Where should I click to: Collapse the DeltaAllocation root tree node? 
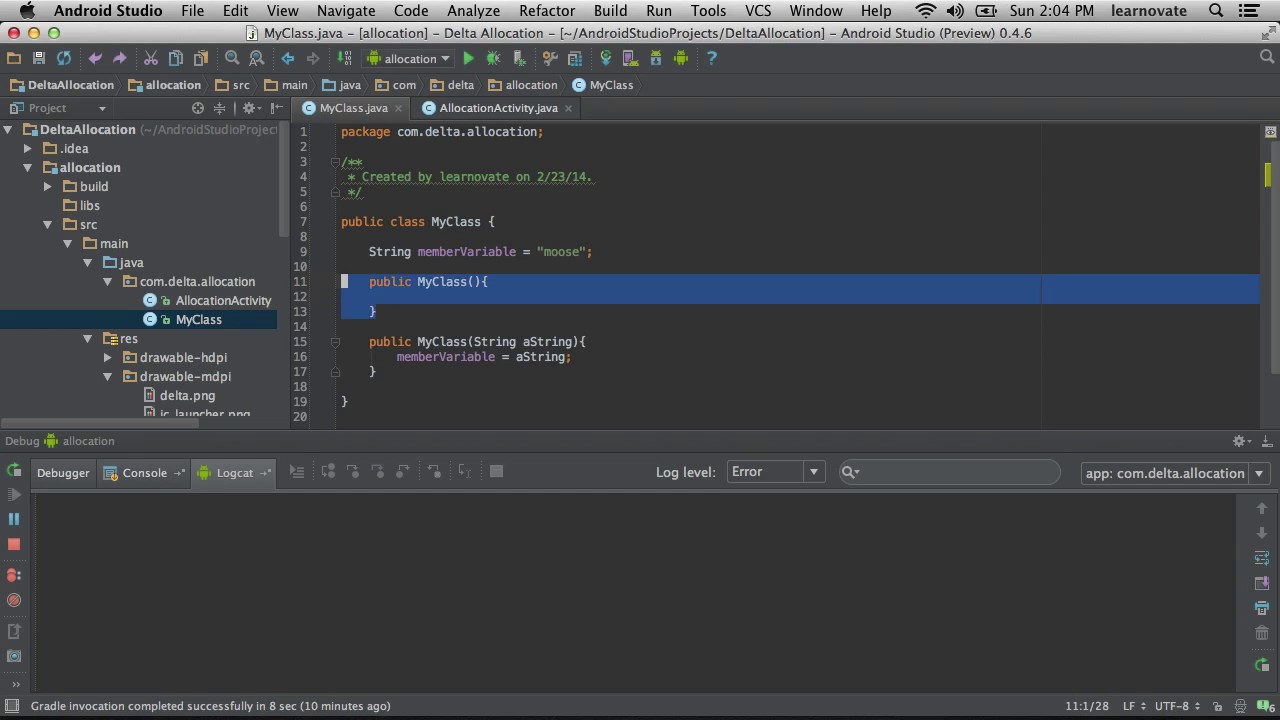[8, 130]
